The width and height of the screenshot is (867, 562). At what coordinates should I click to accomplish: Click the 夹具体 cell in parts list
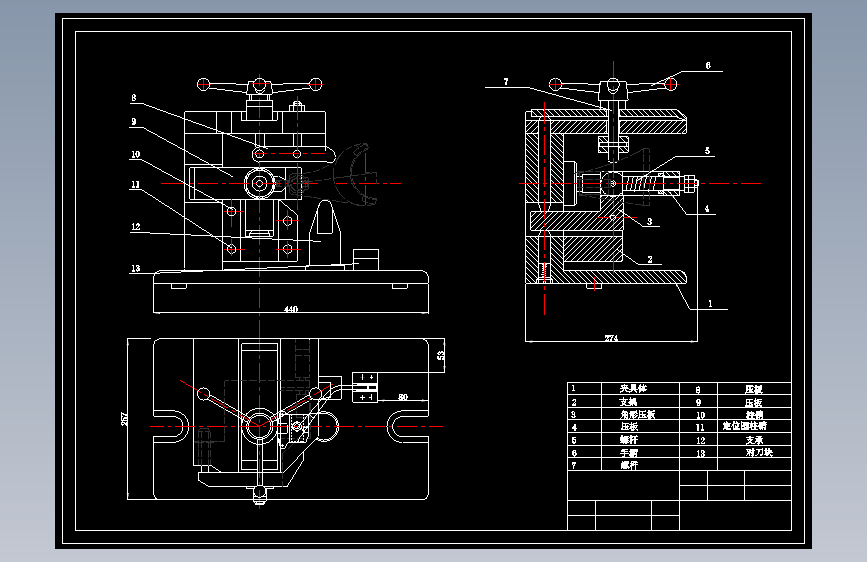633,388
